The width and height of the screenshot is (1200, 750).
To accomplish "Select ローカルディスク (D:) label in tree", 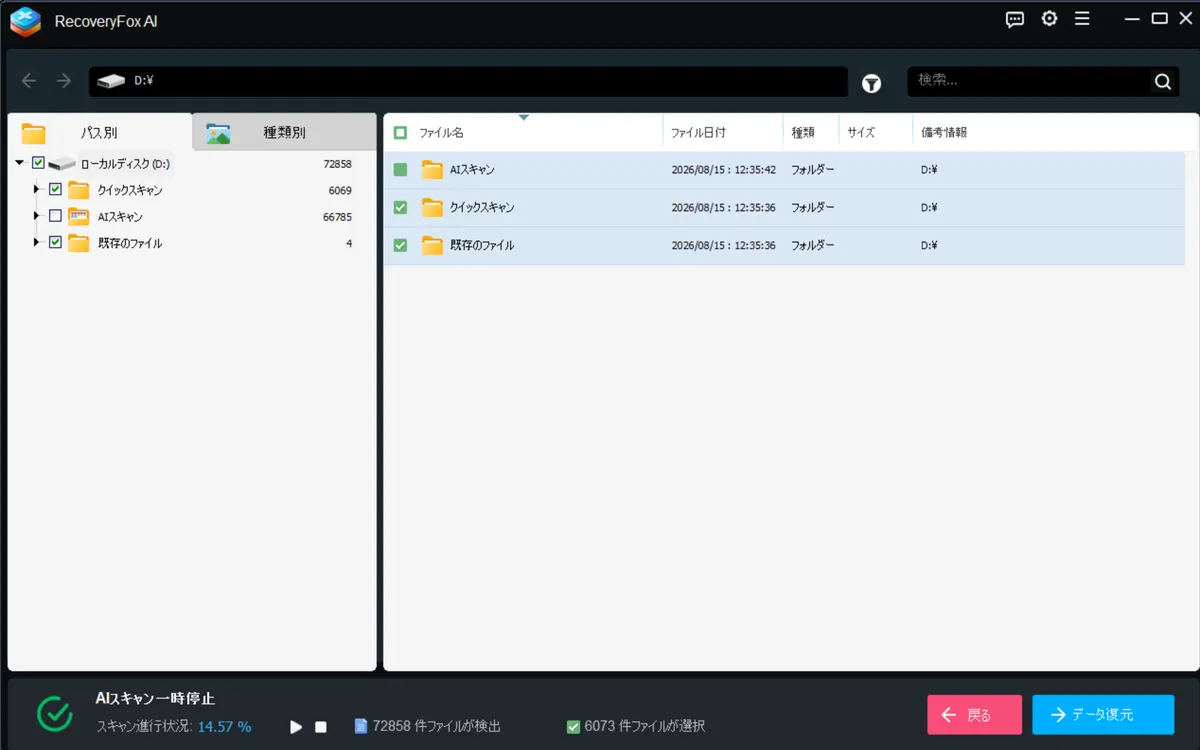I will [x=125, y=164].
